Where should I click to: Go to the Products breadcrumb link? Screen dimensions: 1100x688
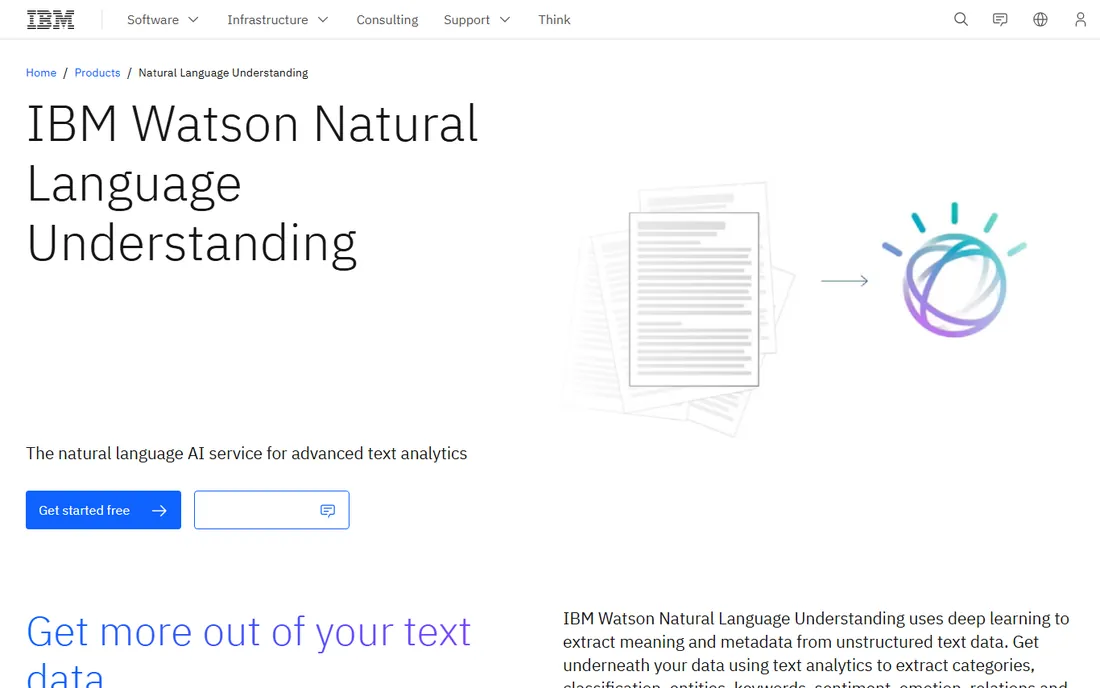pyautogui.click(x=98, y=73)
